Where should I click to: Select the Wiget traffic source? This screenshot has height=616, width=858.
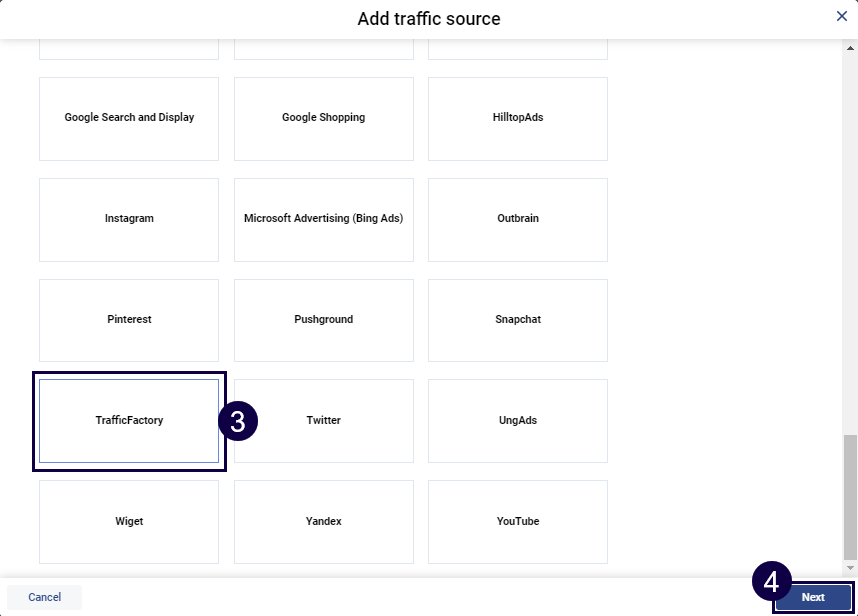pyautogui.click(x=128, y=521)
